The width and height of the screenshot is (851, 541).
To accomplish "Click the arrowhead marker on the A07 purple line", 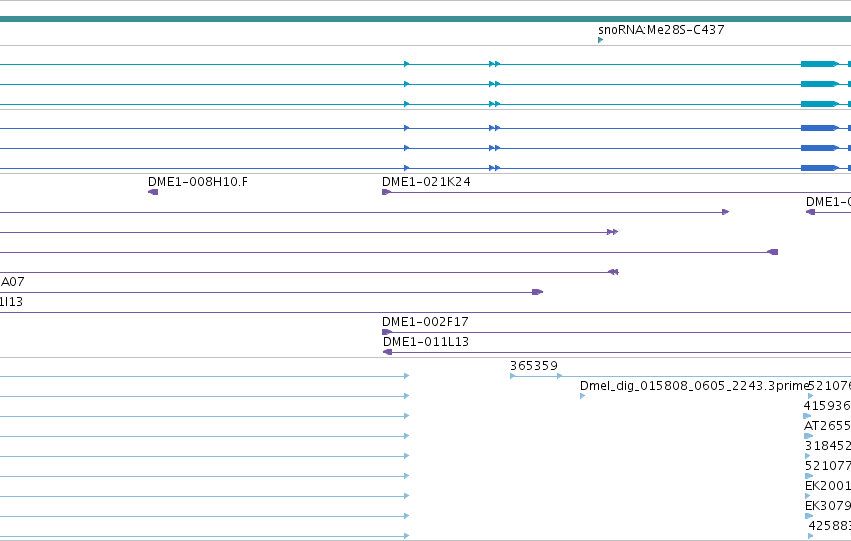I will point(537,292).
